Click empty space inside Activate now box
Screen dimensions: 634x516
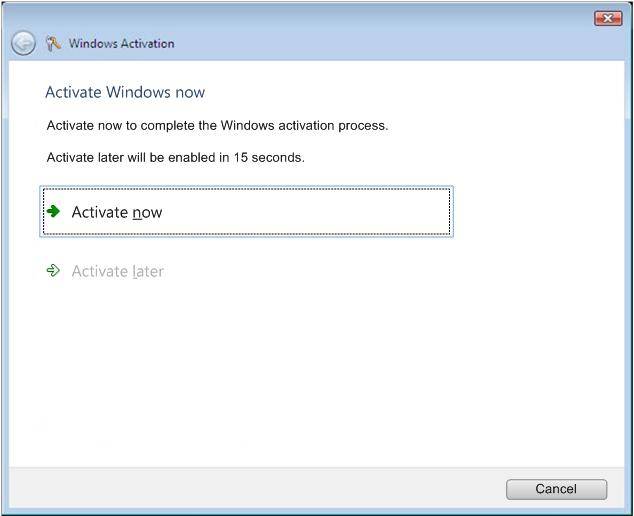tap(307, 211)
